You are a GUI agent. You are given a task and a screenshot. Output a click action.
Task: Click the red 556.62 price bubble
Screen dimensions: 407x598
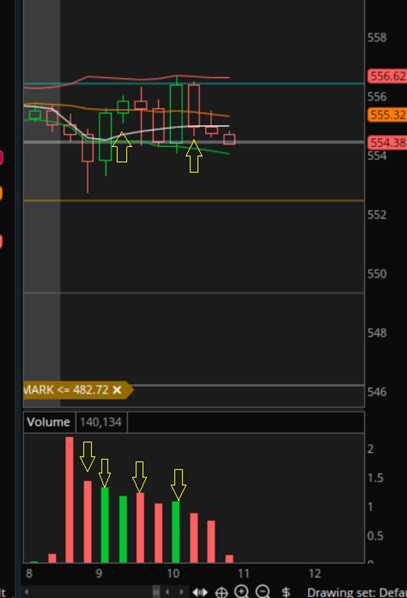pos(387,76)
